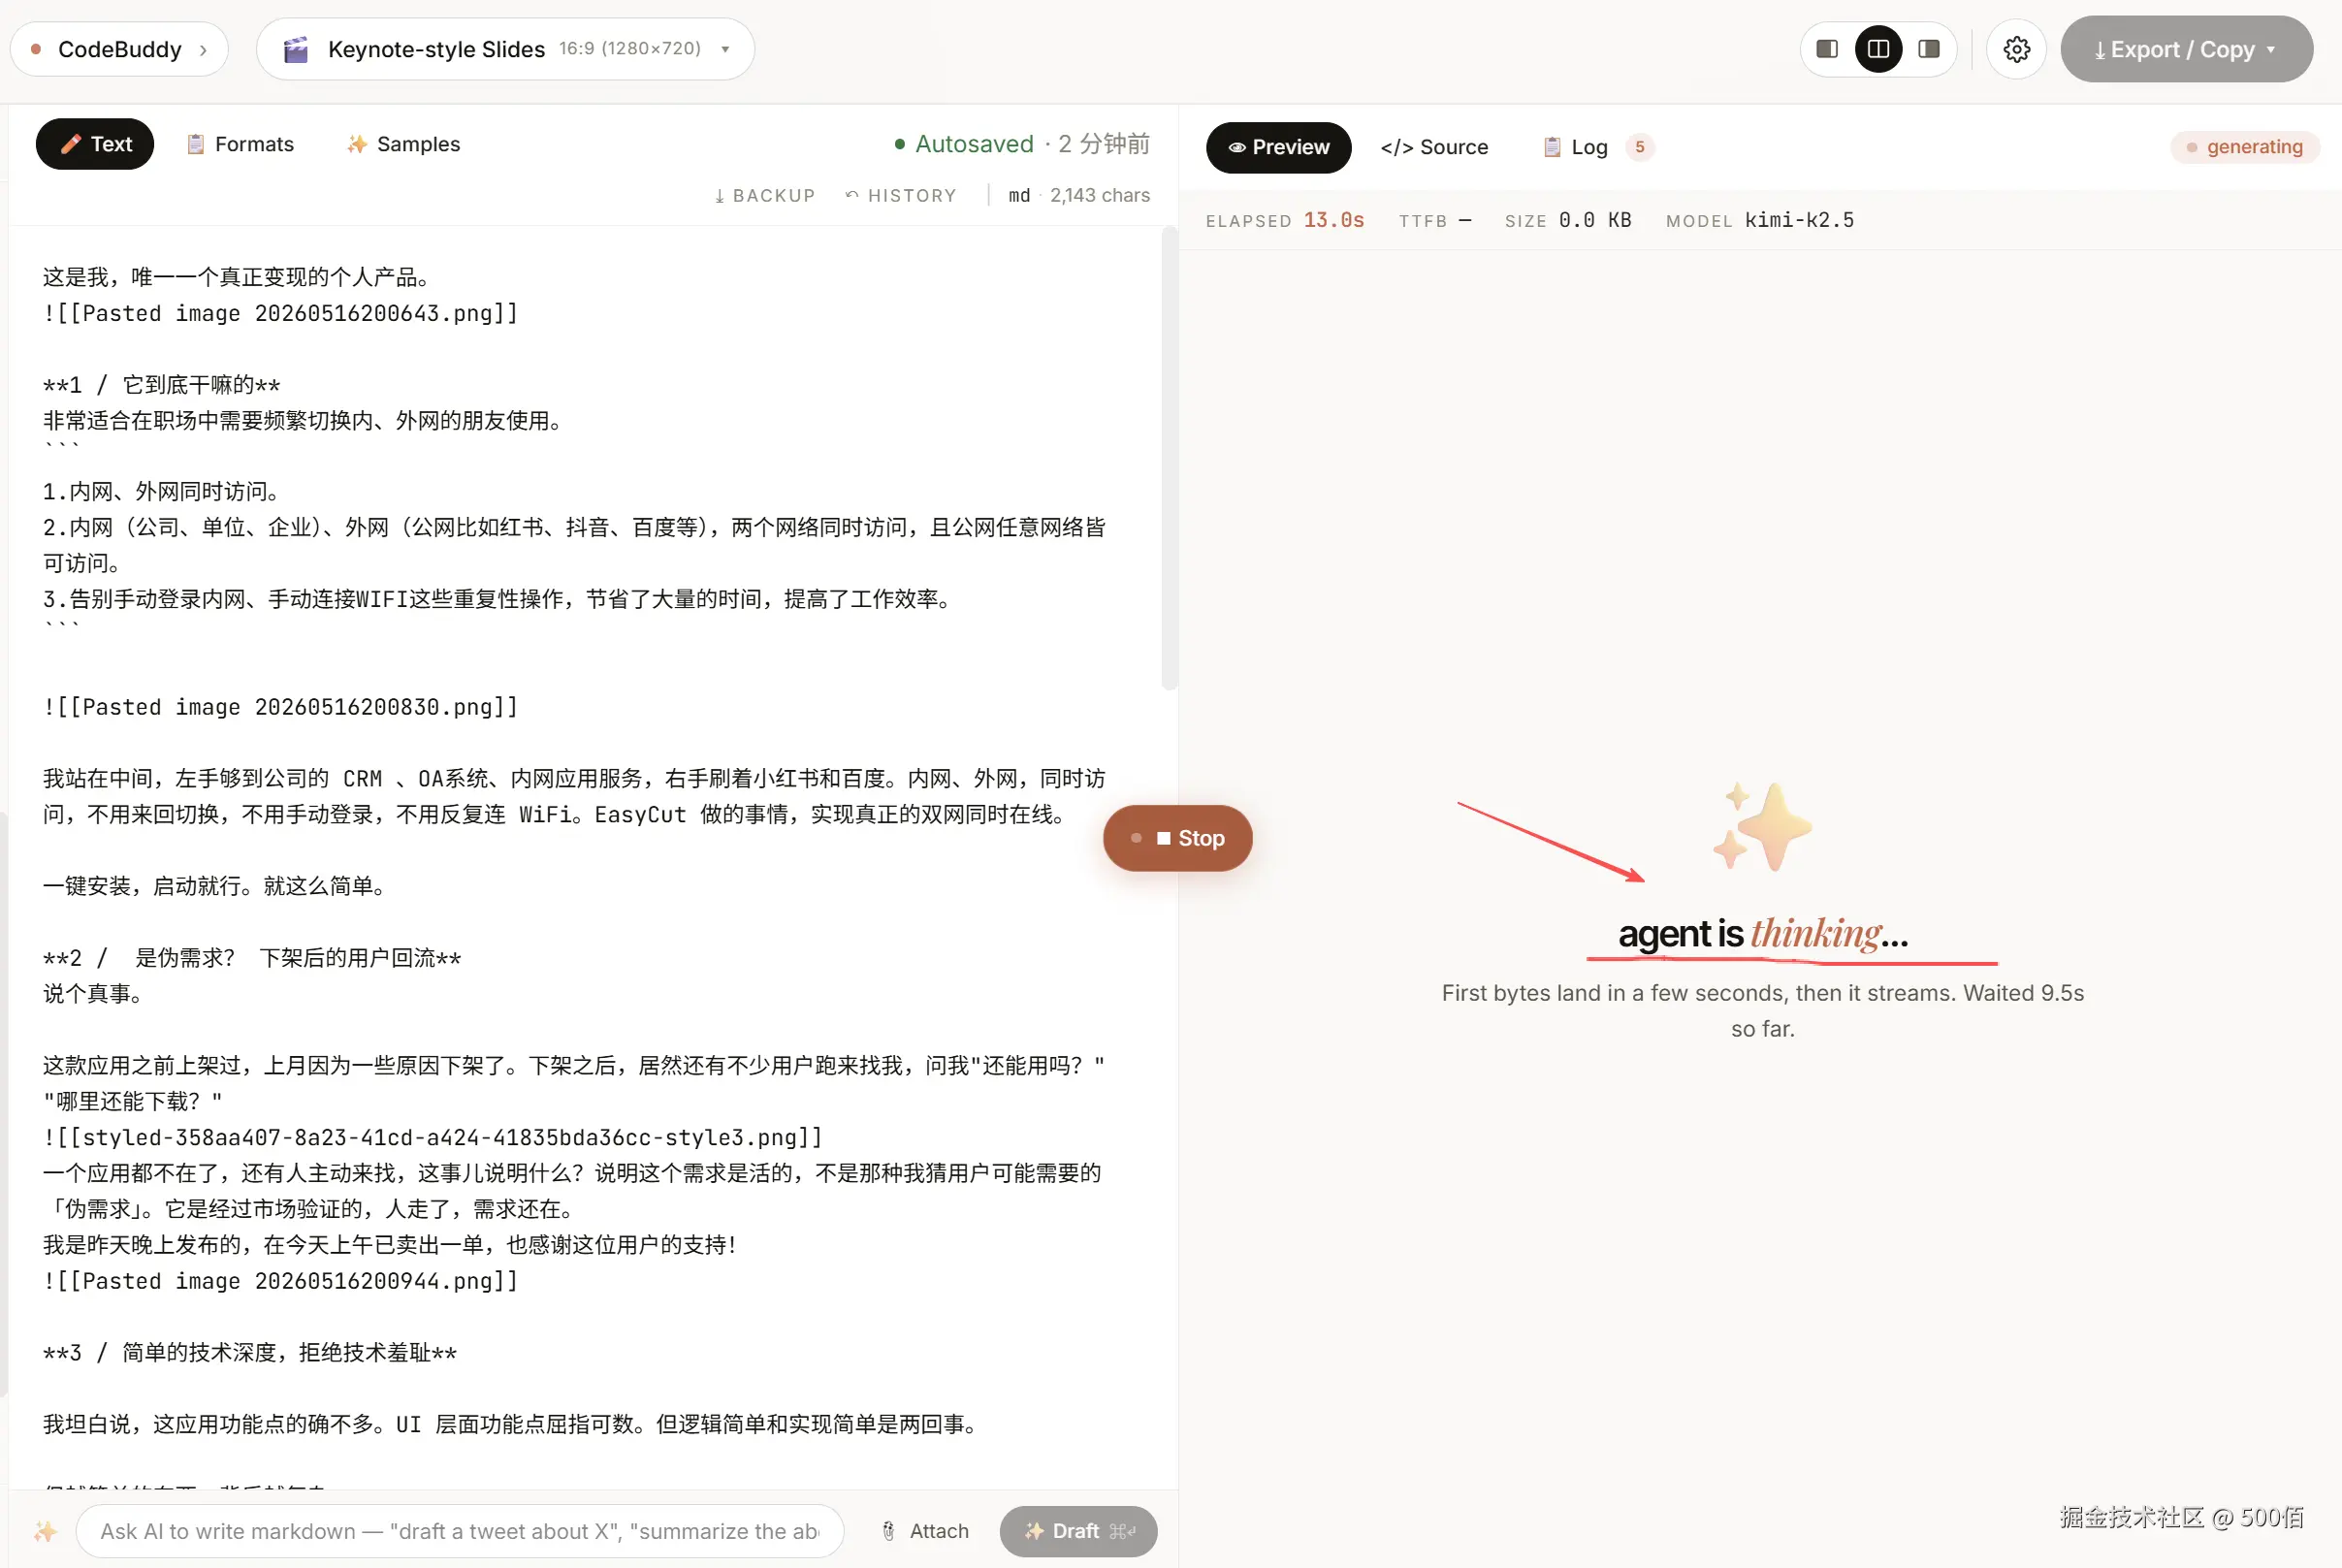Click the heading '3 / 简单的技术深度，拒绝技术羞耻'
Screen dimensions: 2342x1568
[250, 1353]
